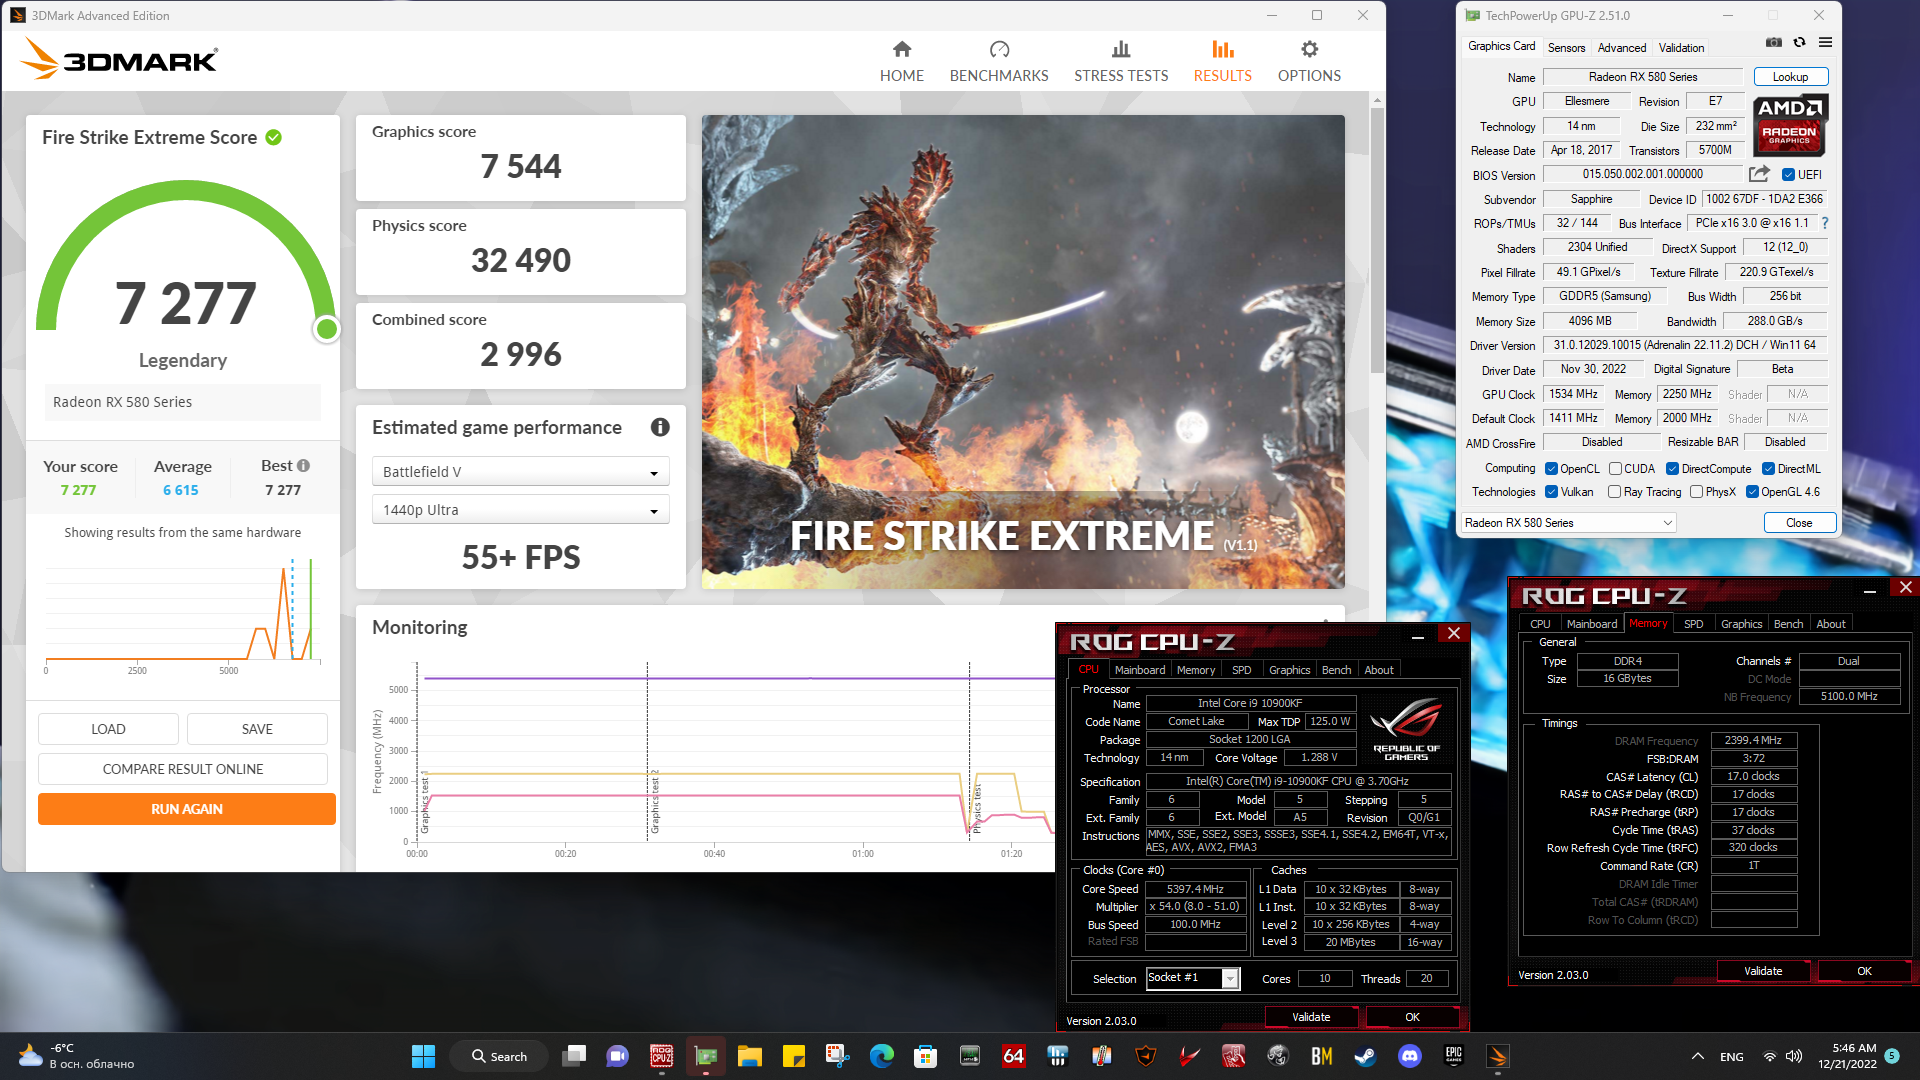This screenshot has width=1920, height=1080.
Task: Open the clock and date in system tray
Action: tap(1849, 1056)
